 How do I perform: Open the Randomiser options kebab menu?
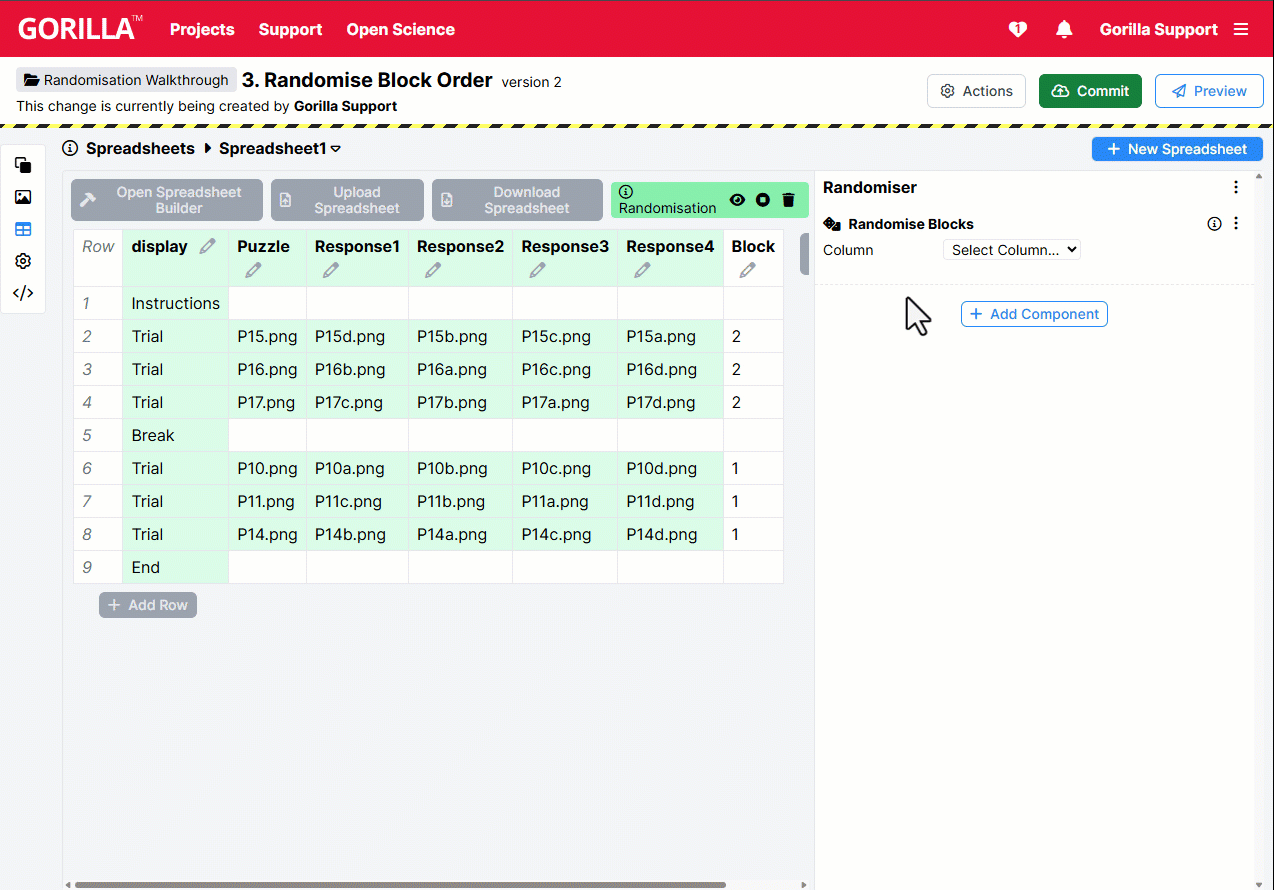click(x=1236, y=186)
